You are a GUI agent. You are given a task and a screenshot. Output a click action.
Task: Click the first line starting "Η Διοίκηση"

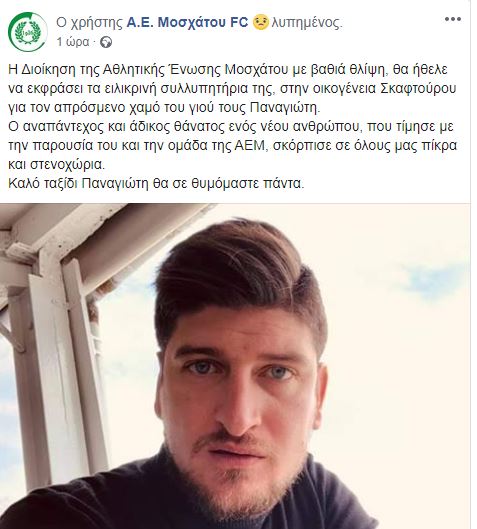coord(228,69)
